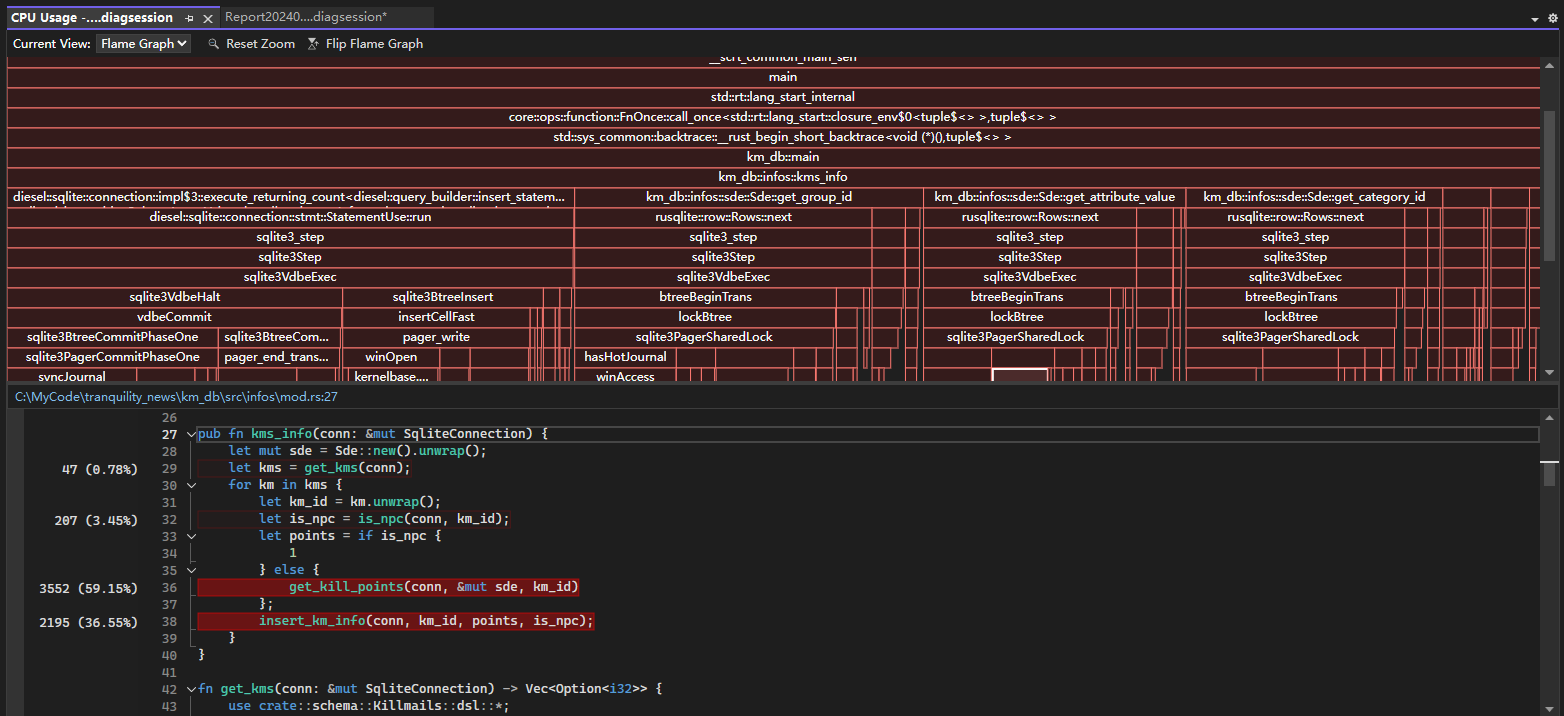The width and height of the screenshot is (1564, 716).
Task: Collapse the get_kms function at line 42
Action: [191, 689]
